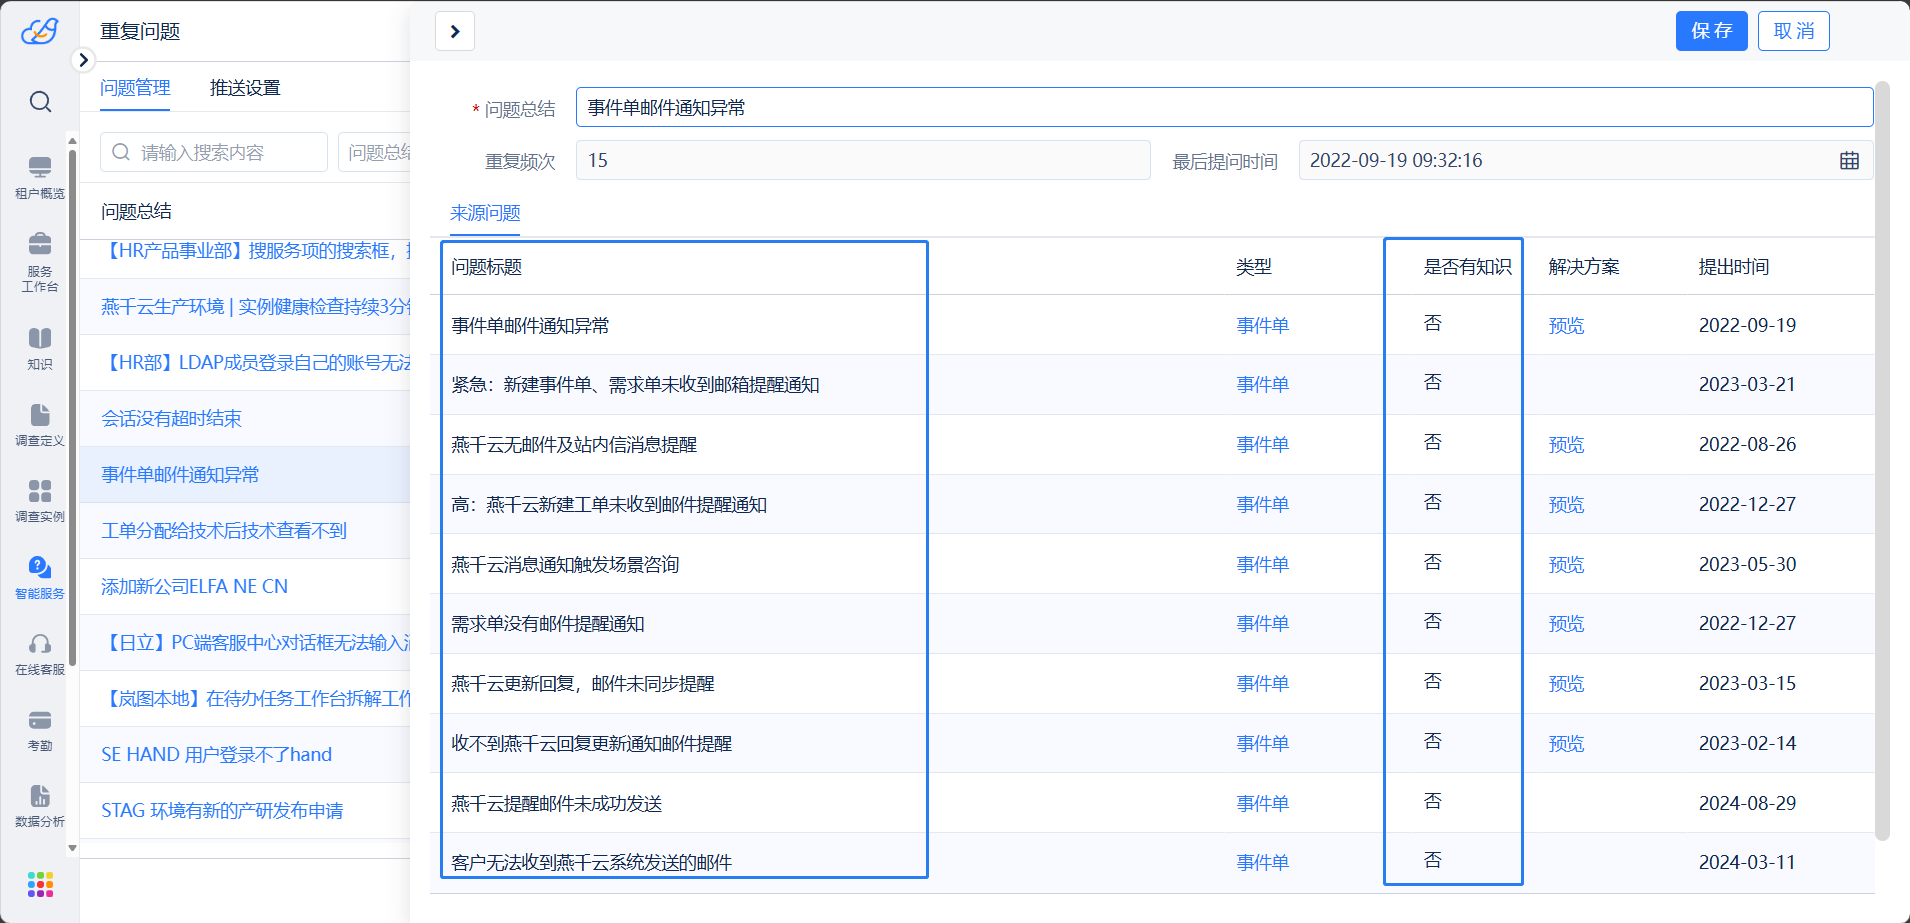Open 在线客服 headset icon

pos(40,653)
